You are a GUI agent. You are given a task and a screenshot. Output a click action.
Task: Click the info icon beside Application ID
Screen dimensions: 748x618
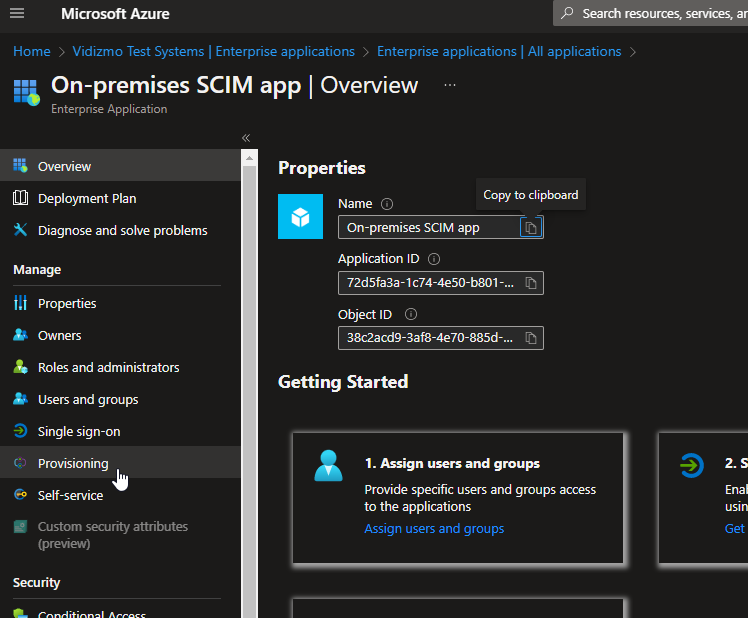coord(434,259)
